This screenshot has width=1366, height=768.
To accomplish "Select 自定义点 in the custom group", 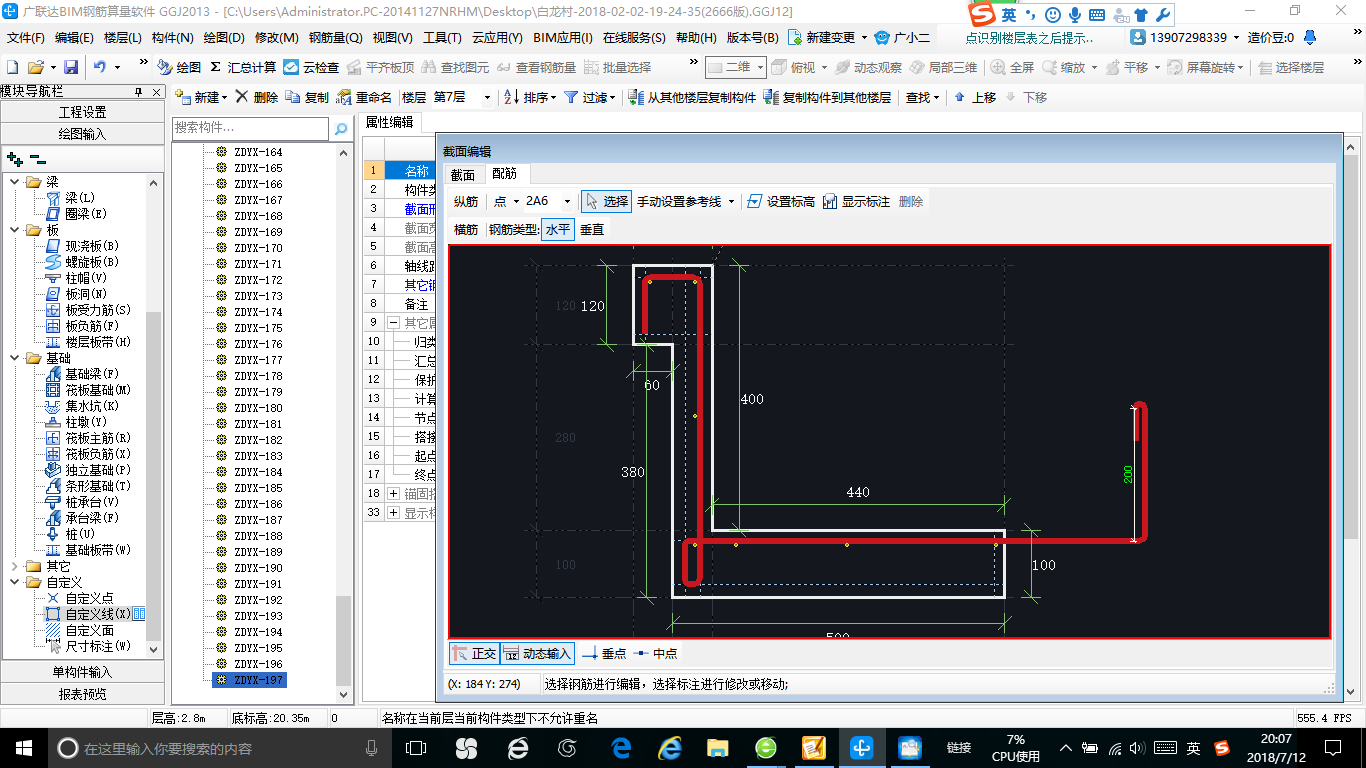I will (80, 598).
